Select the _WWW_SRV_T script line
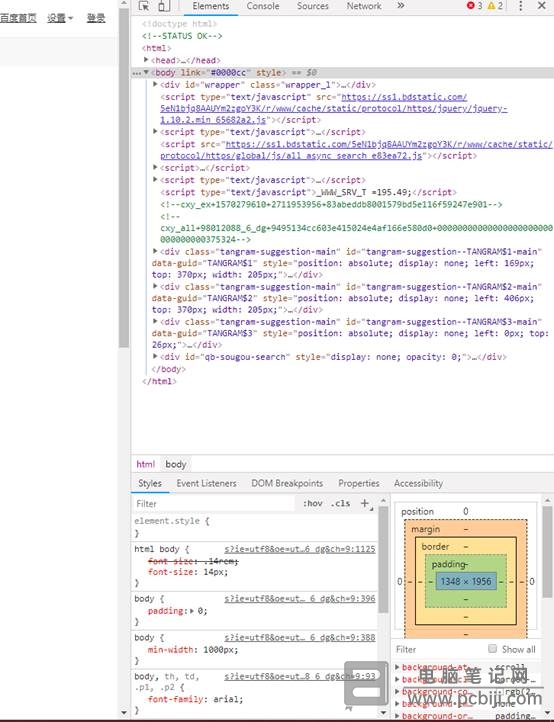The width and height of the screenshot is (554, 722). click(308, 192)
